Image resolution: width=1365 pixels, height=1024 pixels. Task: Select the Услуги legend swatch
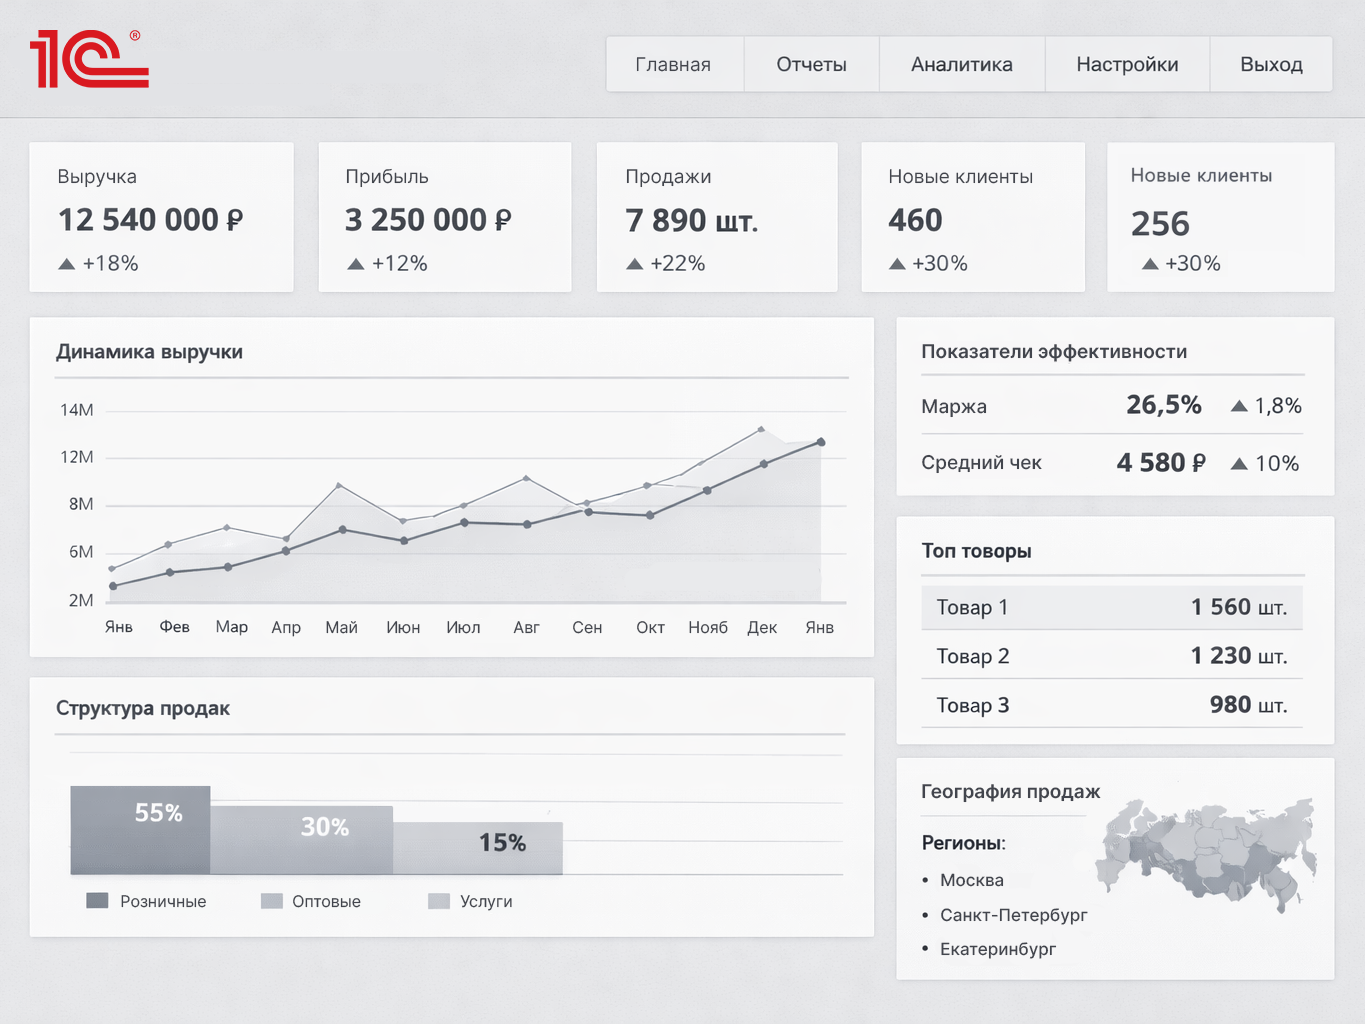click(439, 901)
